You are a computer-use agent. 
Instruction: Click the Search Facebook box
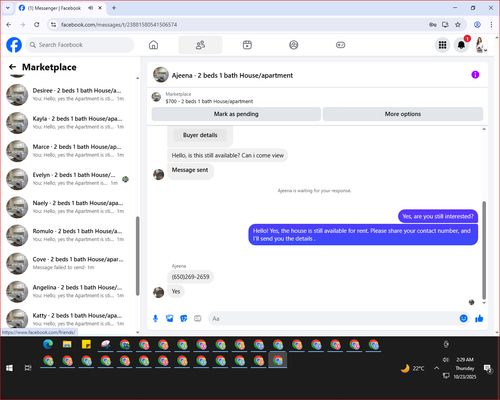tap(80, 45)
